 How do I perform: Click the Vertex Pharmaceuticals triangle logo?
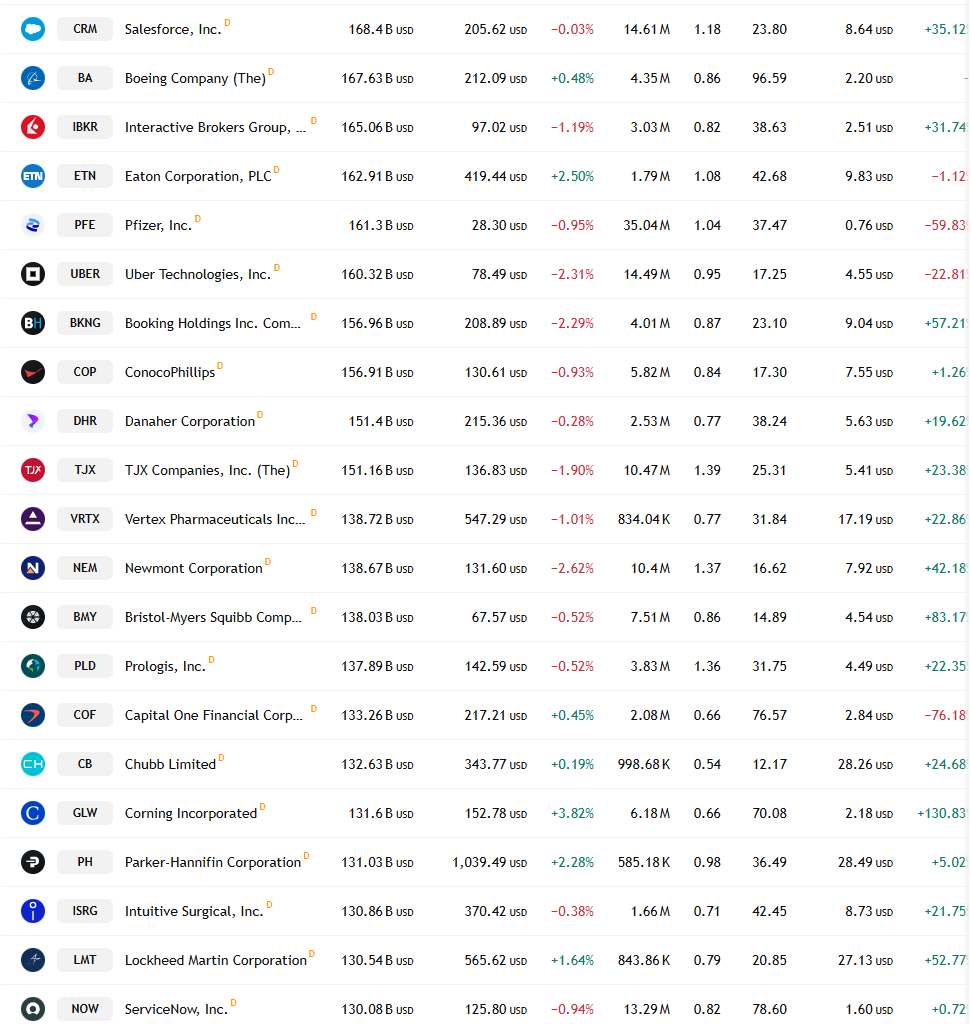point(33,519)
